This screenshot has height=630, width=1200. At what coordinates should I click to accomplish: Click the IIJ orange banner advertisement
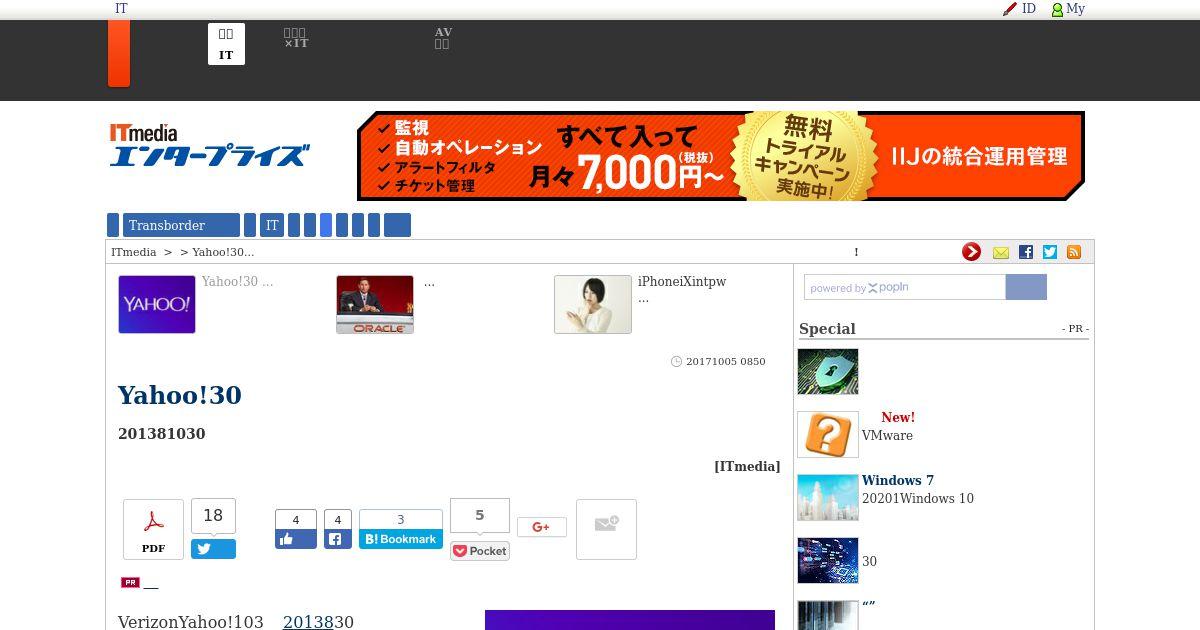(x=721, y=156)
